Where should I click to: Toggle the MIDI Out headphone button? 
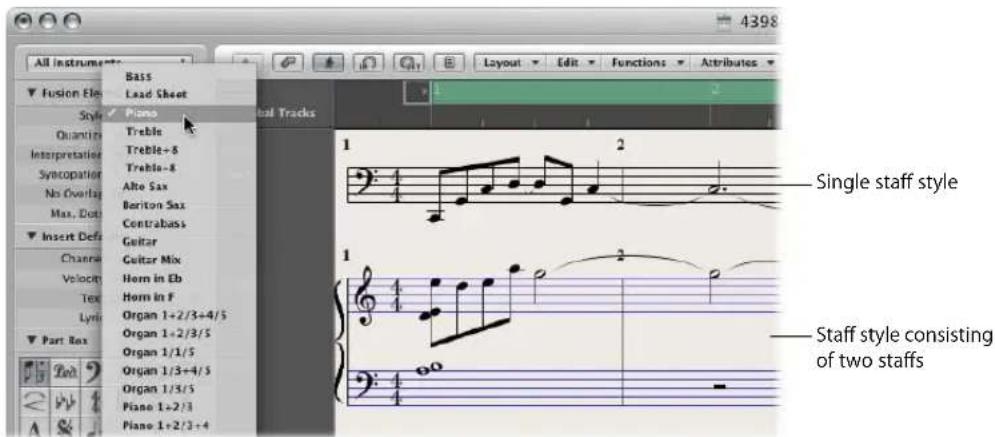(409, 63)
